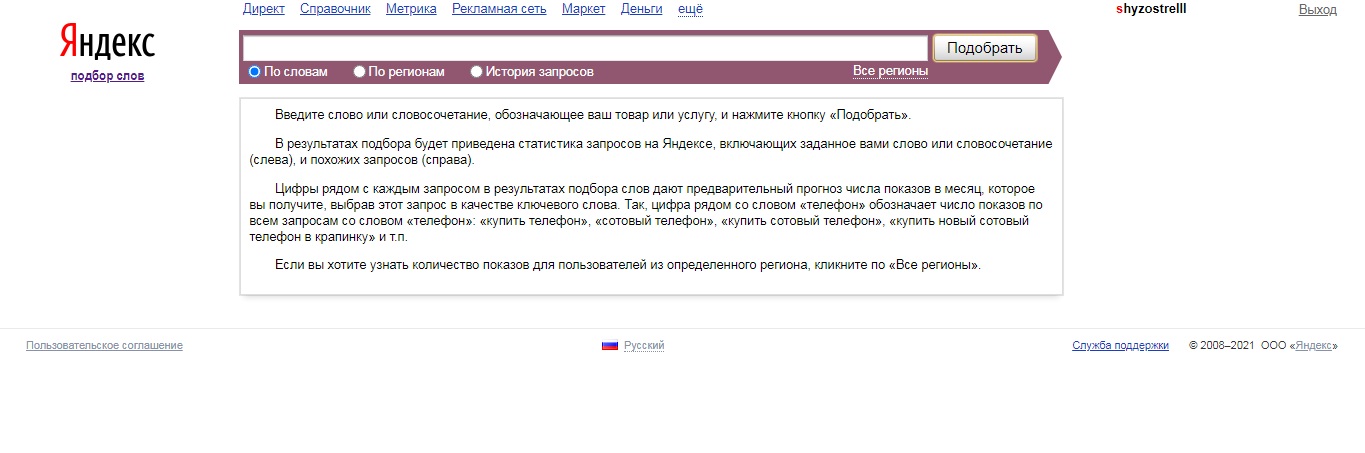This screenshot has height=453, width=1365.
Task: Click the paragraph starting «Если вы хотите узнать»
Action: tap(628, 265)
